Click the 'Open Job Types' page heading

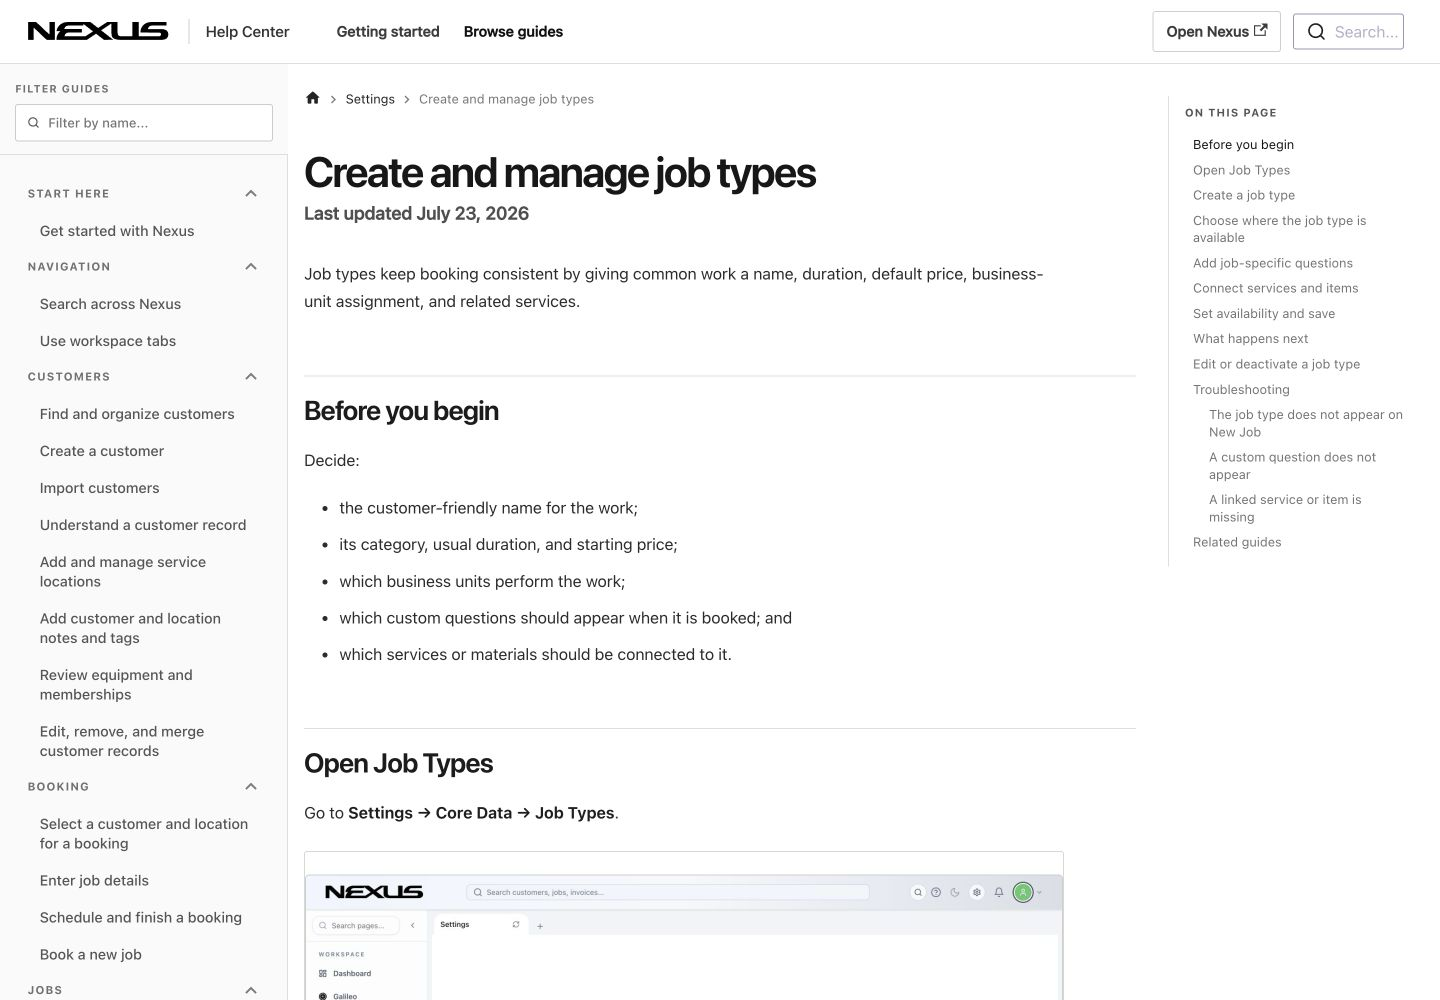[398, 763]
